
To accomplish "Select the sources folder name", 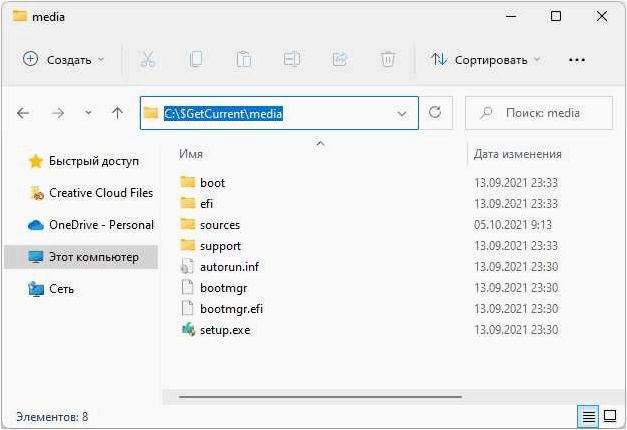I will 220,225.
